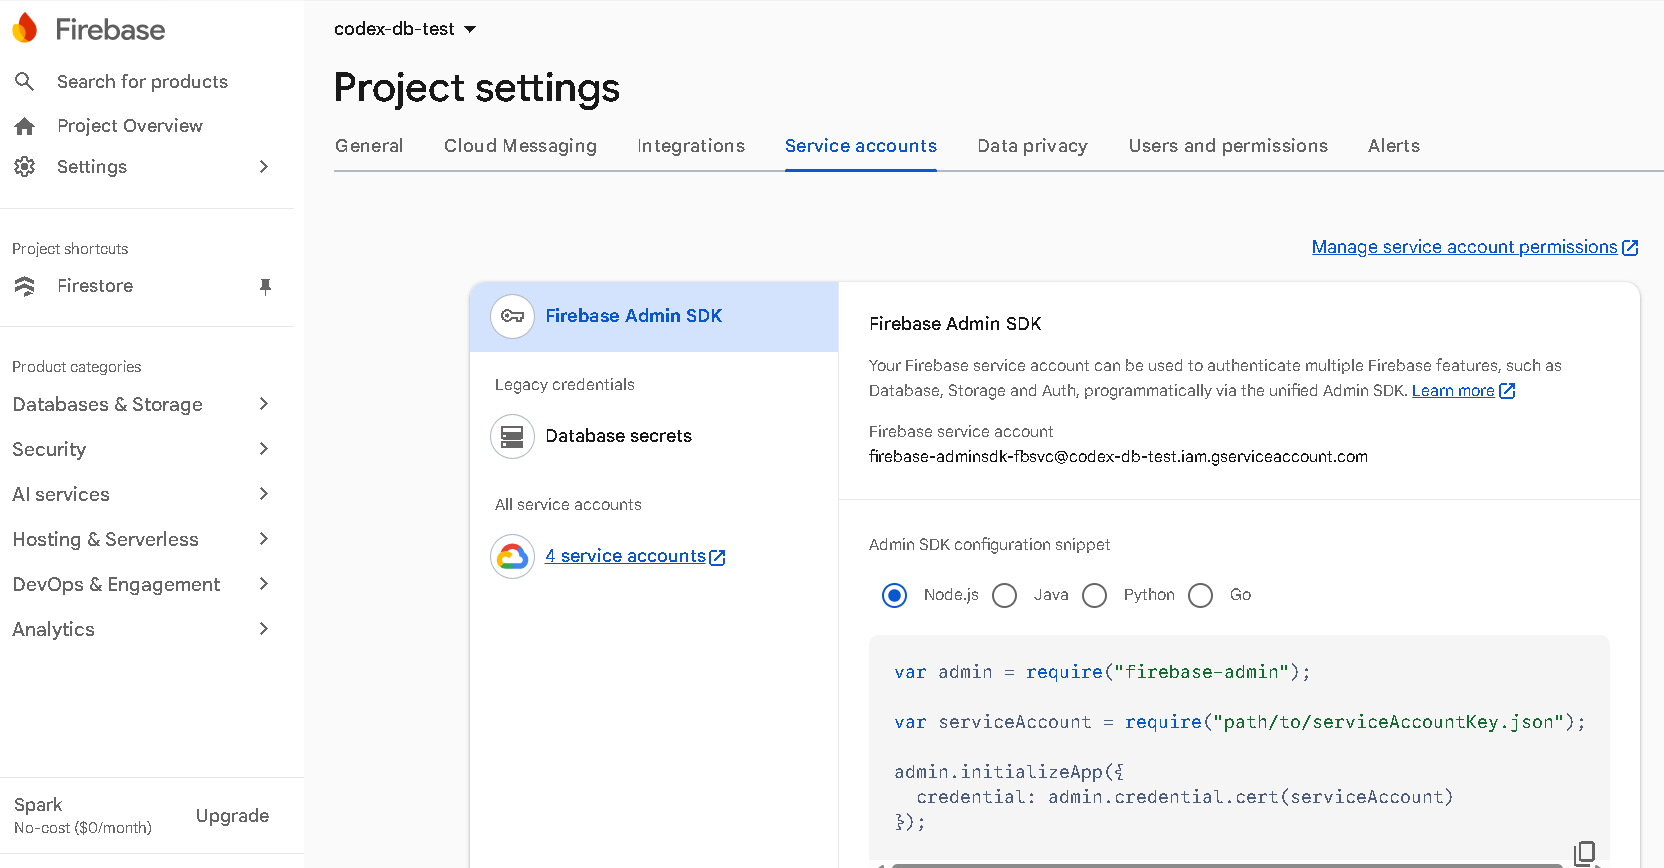Switch to the Data privacy tab

[1032, 146]
